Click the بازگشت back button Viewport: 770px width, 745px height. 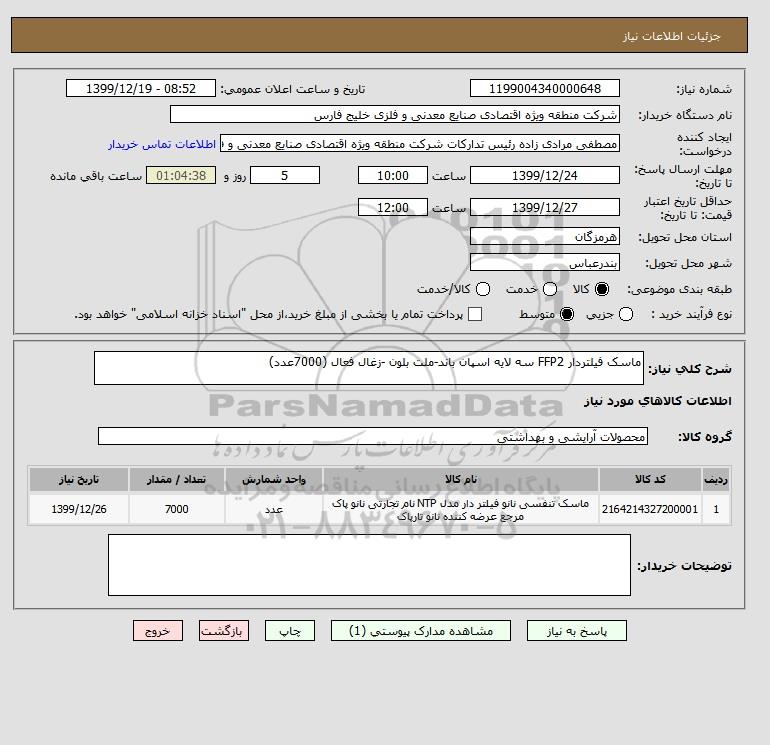tap(224, 631)
